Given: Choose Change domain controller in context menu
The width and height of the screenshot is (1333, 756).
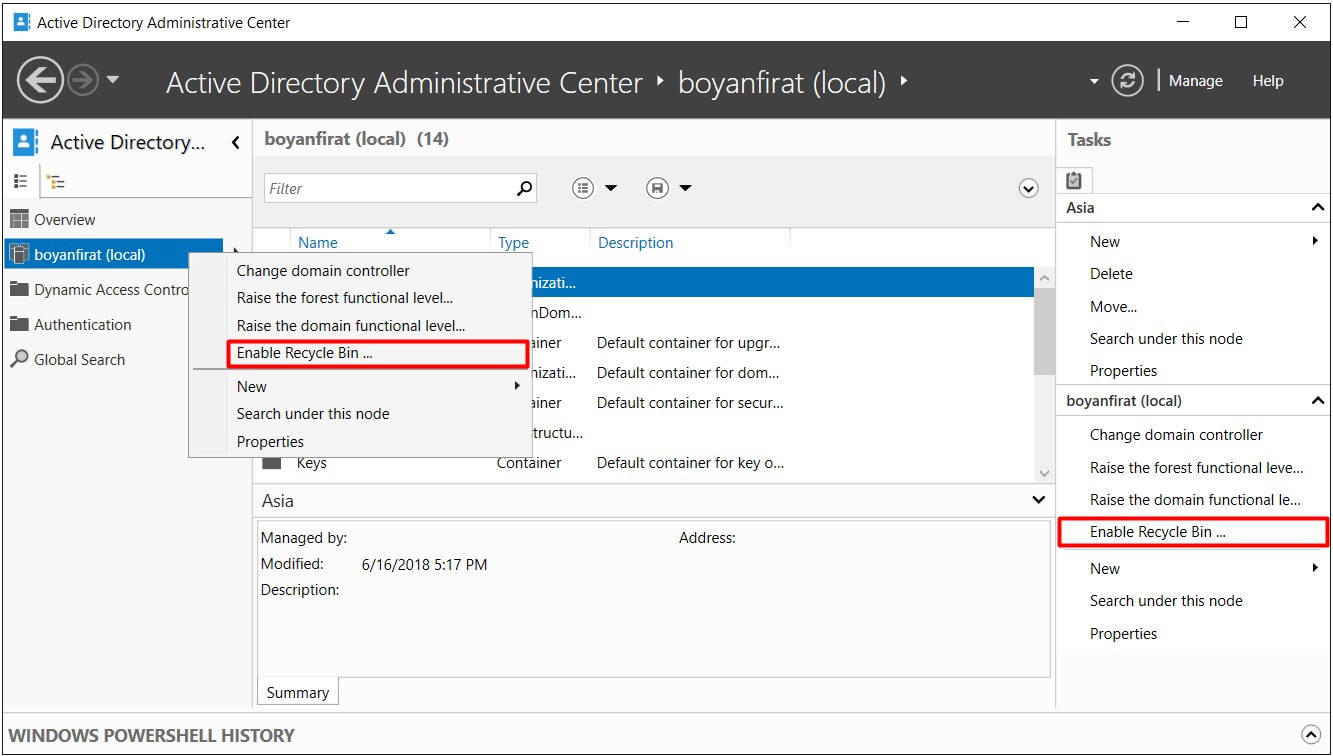Looking at the screenshot, I should [323, 271].
